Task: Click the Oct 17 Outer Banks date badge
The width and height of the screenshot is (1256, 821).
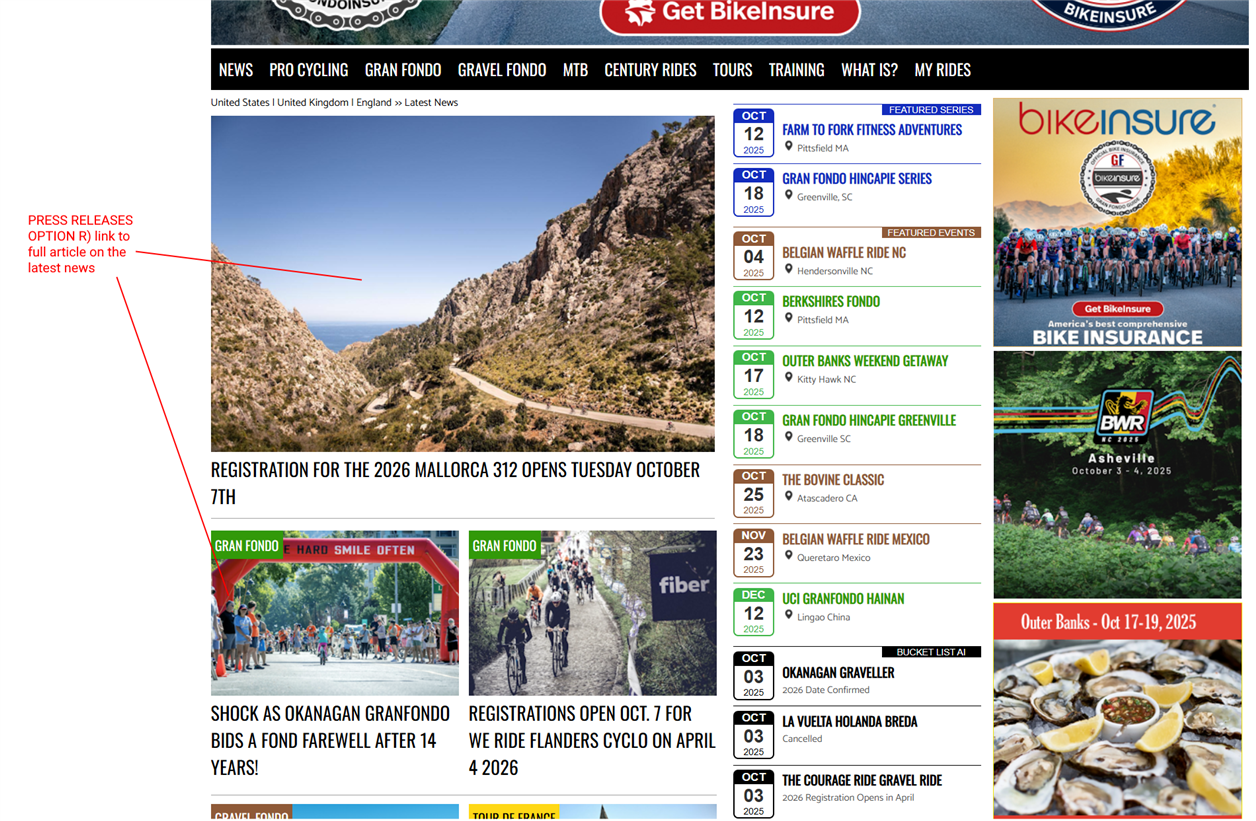Action: [753, 375]
